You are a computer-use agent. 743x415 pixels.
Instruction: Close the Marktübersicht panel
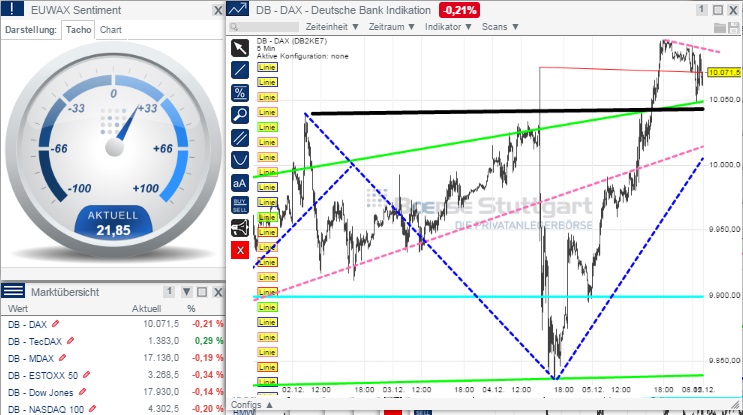pos(218,292)
